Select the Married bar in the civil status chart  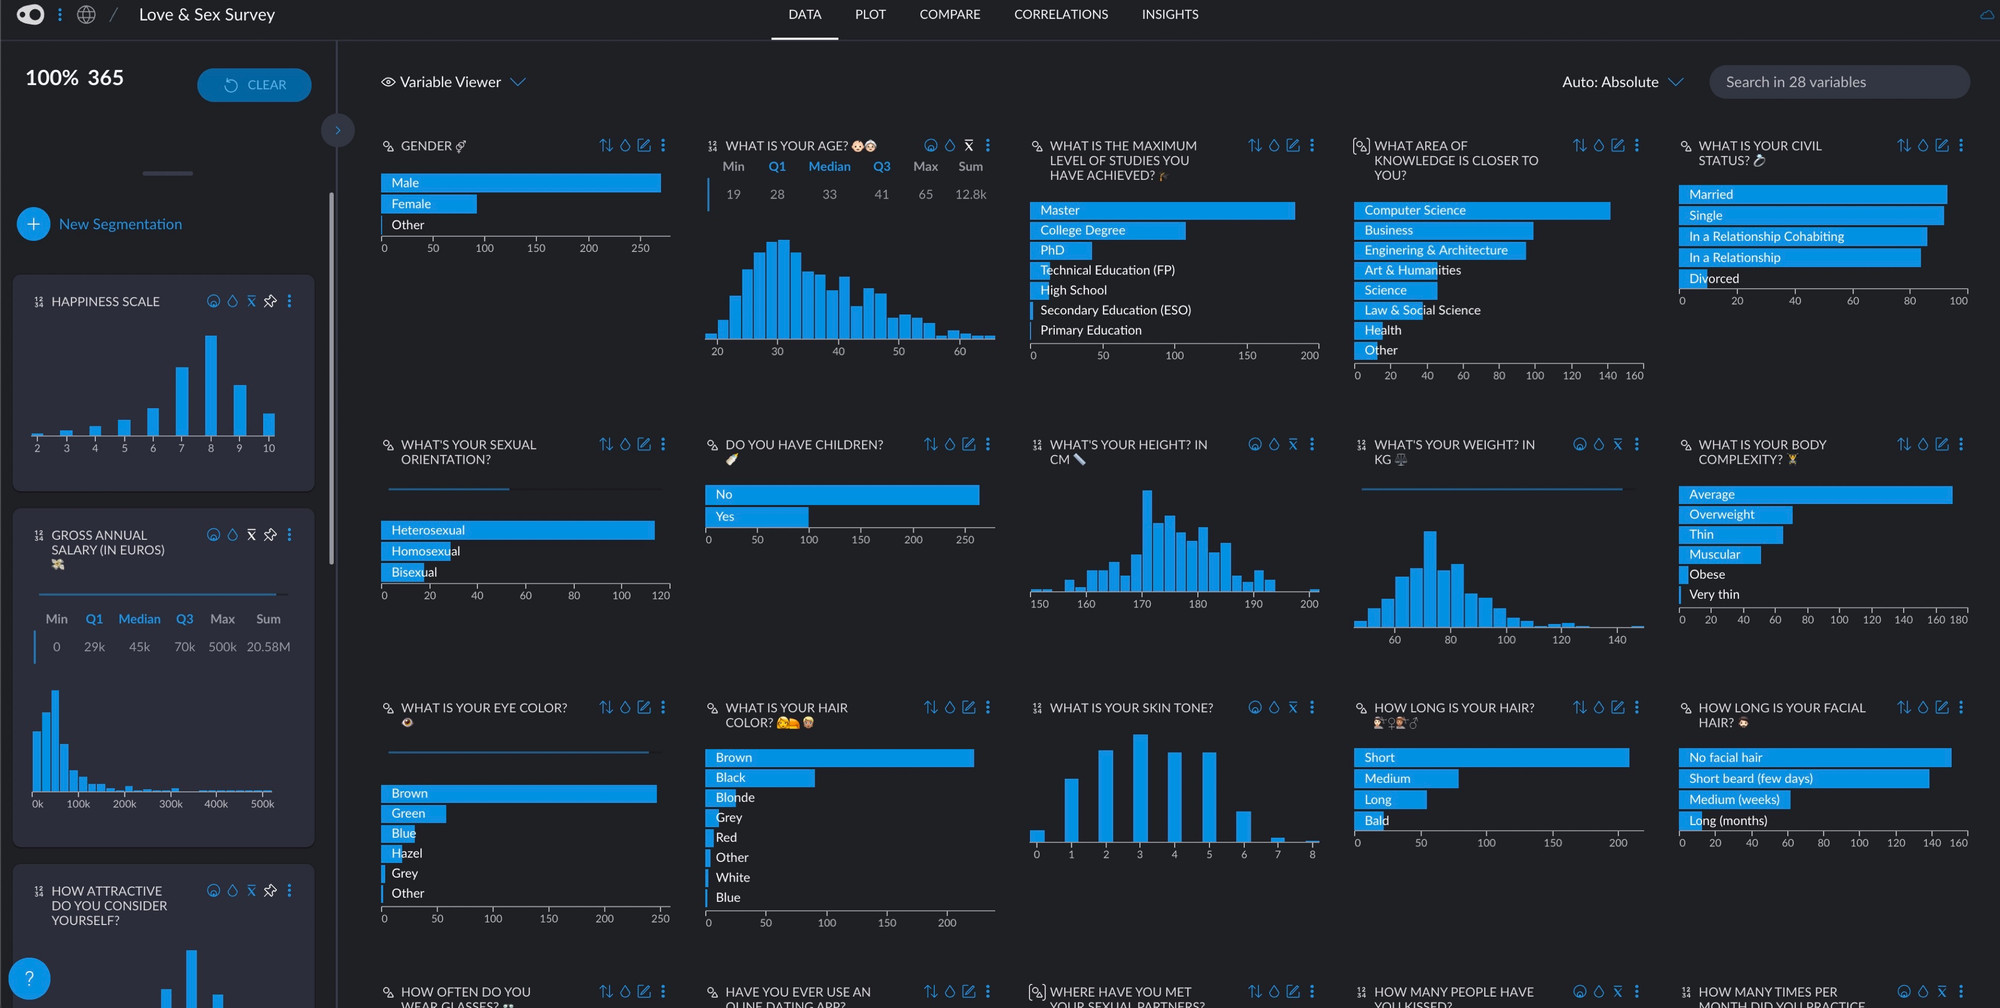pyautogui.click(x=1812, y=195)
